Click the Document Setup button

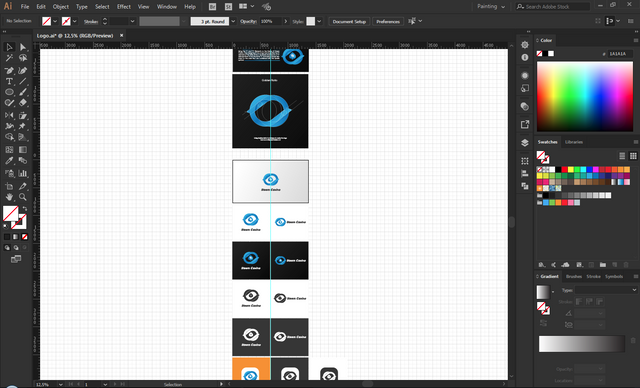coord(349,21)
